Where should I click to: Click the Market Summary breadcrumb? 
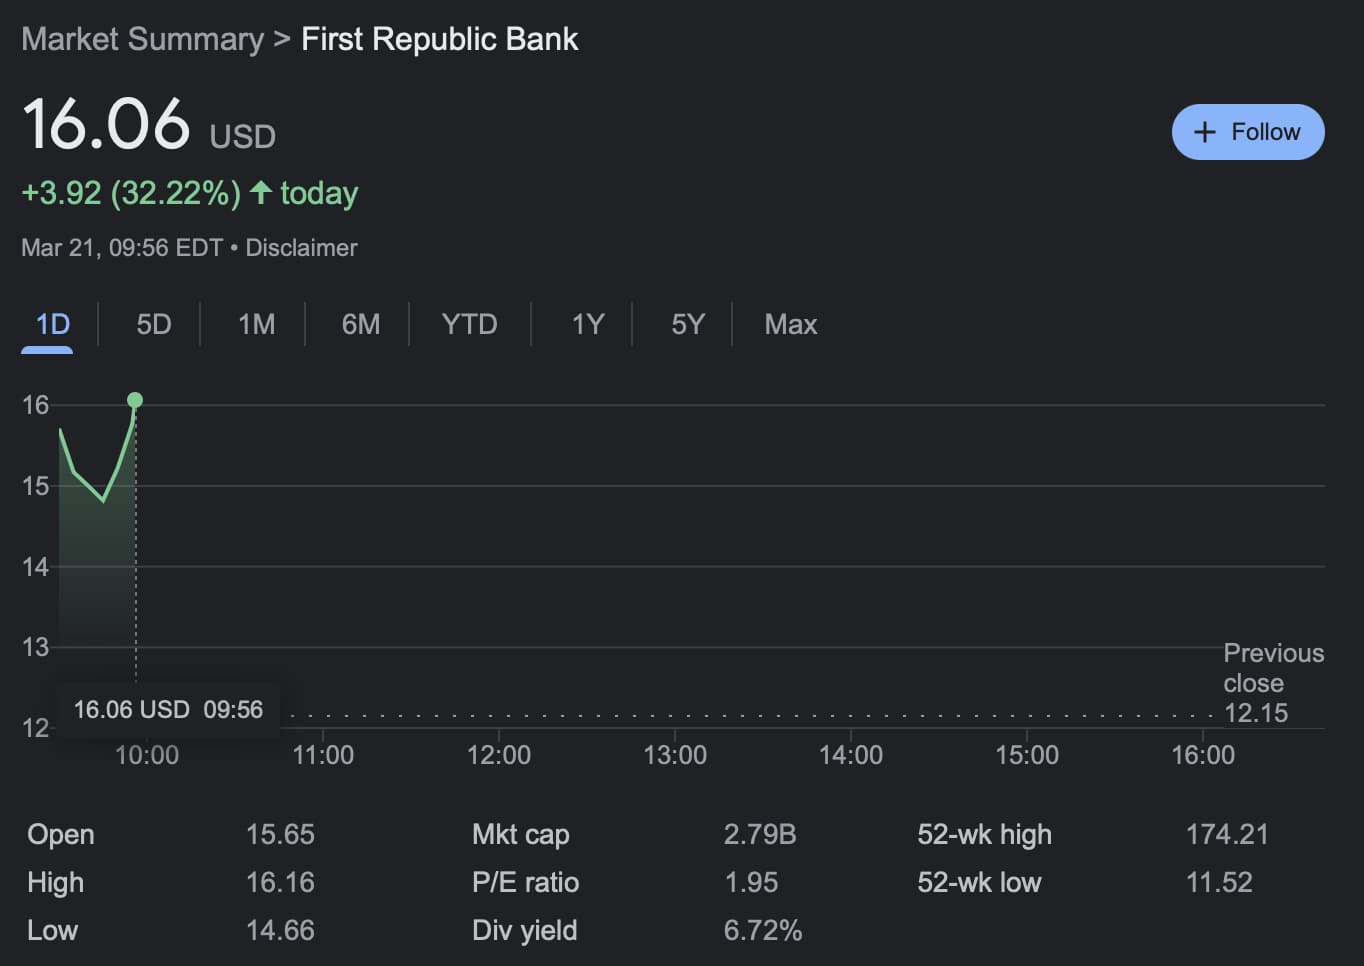coord(142,39)
